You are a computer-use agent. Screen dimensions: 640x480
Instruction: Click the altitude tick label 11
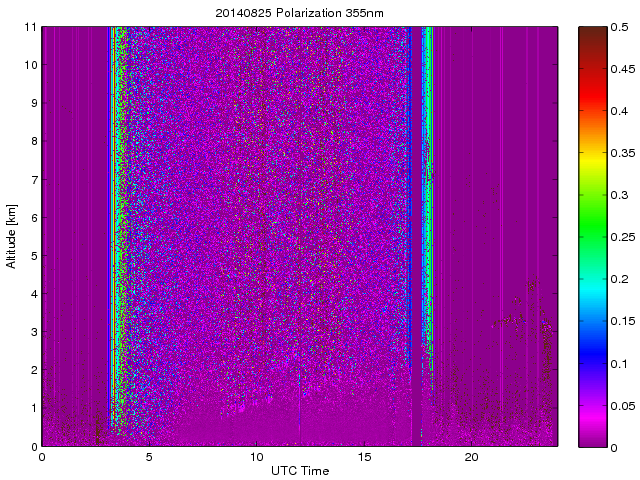point(30,27)
